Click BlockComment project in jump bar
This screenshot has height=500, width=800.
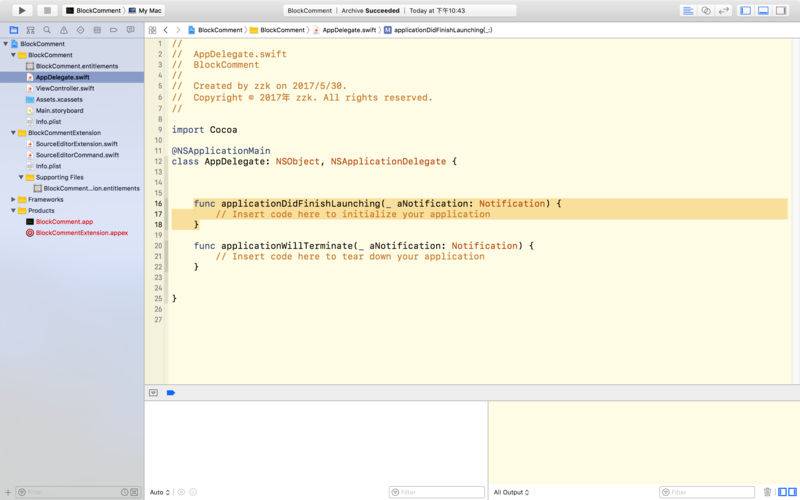[x=215, y=30]
